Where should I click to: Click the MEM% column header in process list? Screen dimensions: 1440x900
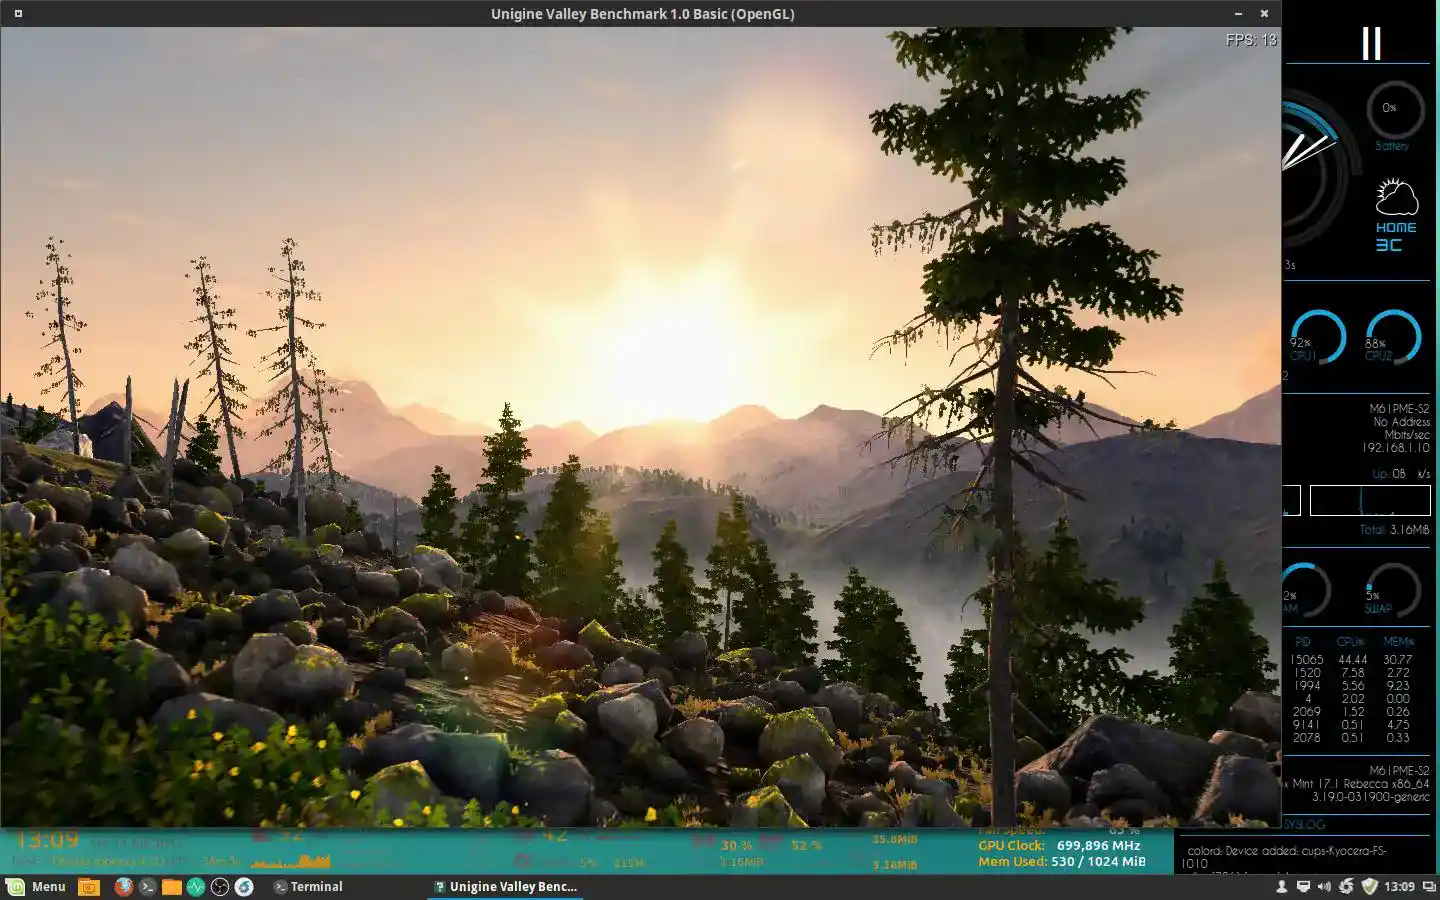pyautogui.click(x=1398, y=642)
